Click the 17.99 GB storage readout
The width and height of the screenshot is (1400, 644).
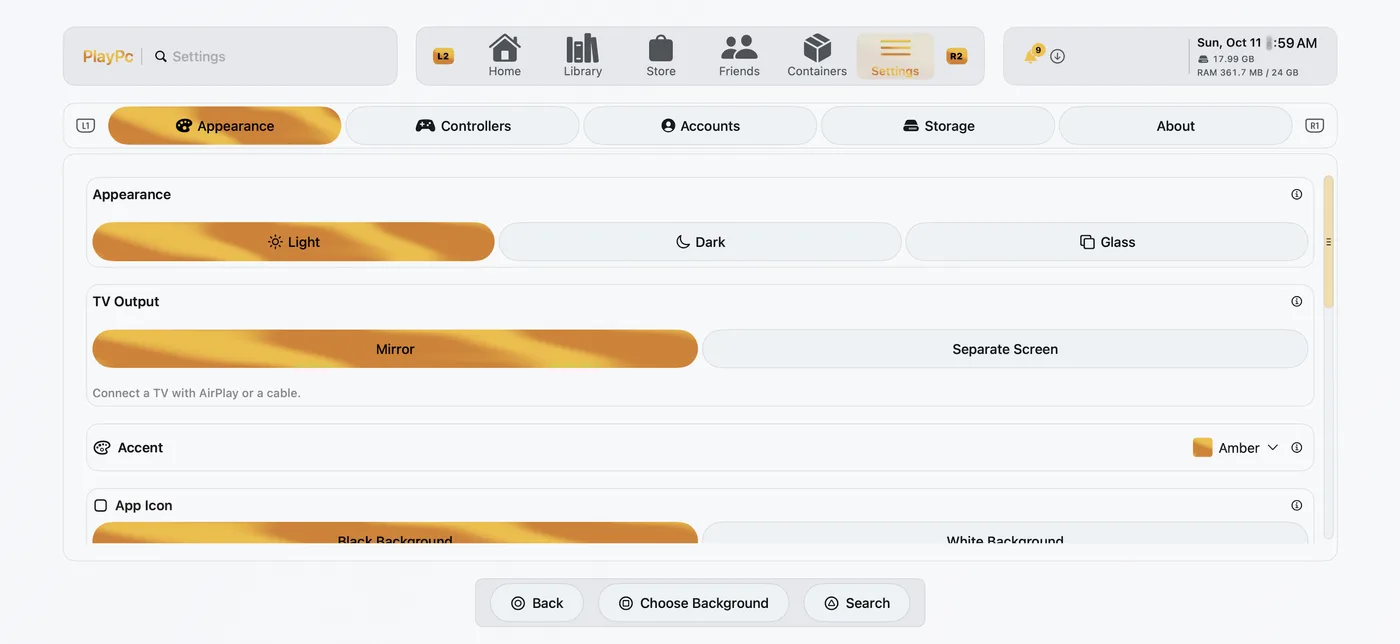click(x=1226, y=59)
